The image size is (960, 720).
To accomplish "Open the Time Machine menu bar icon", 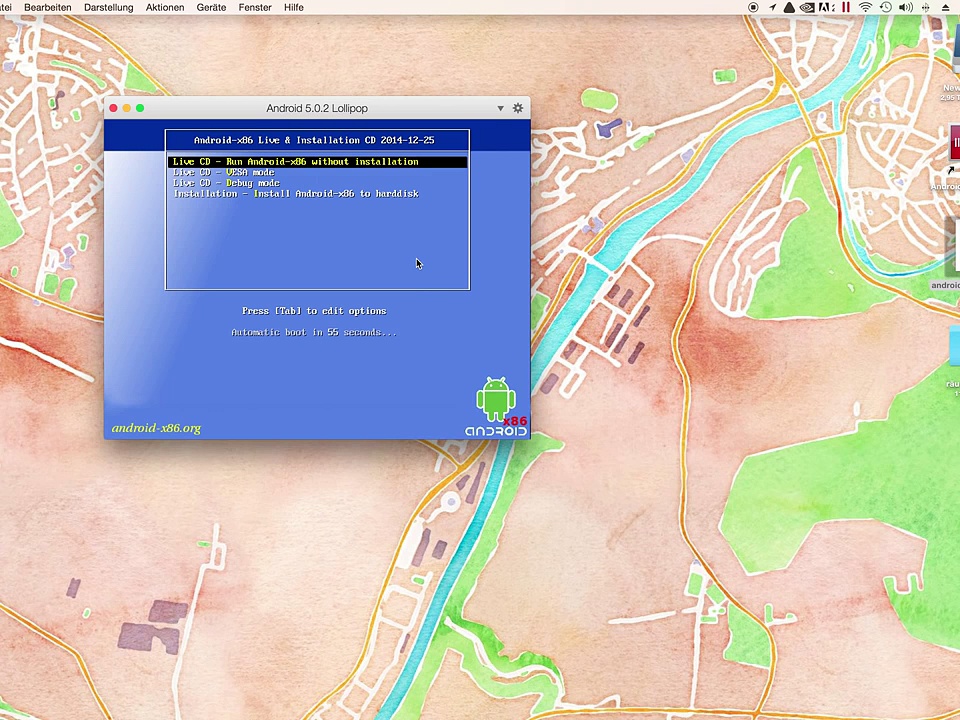I will [x=885, y=7].
